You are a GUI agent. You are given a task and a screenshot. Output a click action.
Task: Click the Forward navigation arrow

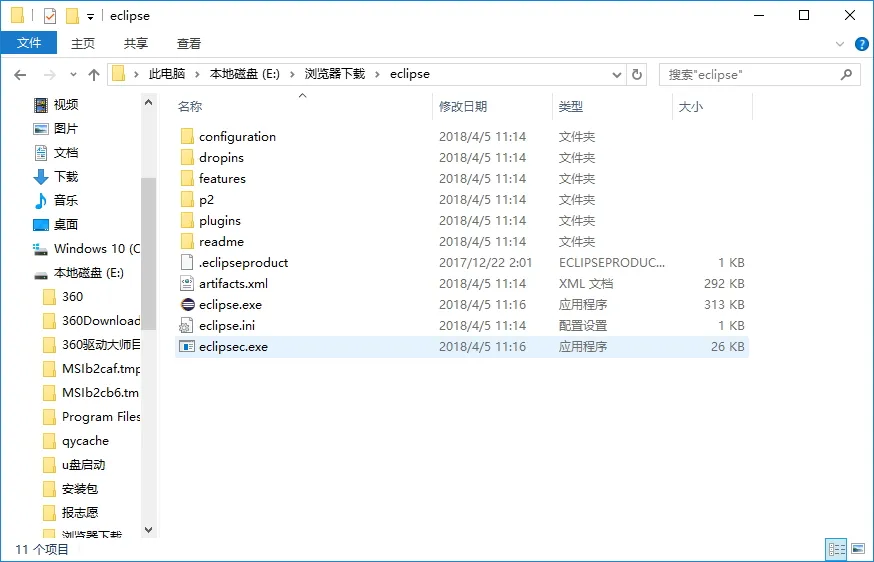[x=50, y=74]
